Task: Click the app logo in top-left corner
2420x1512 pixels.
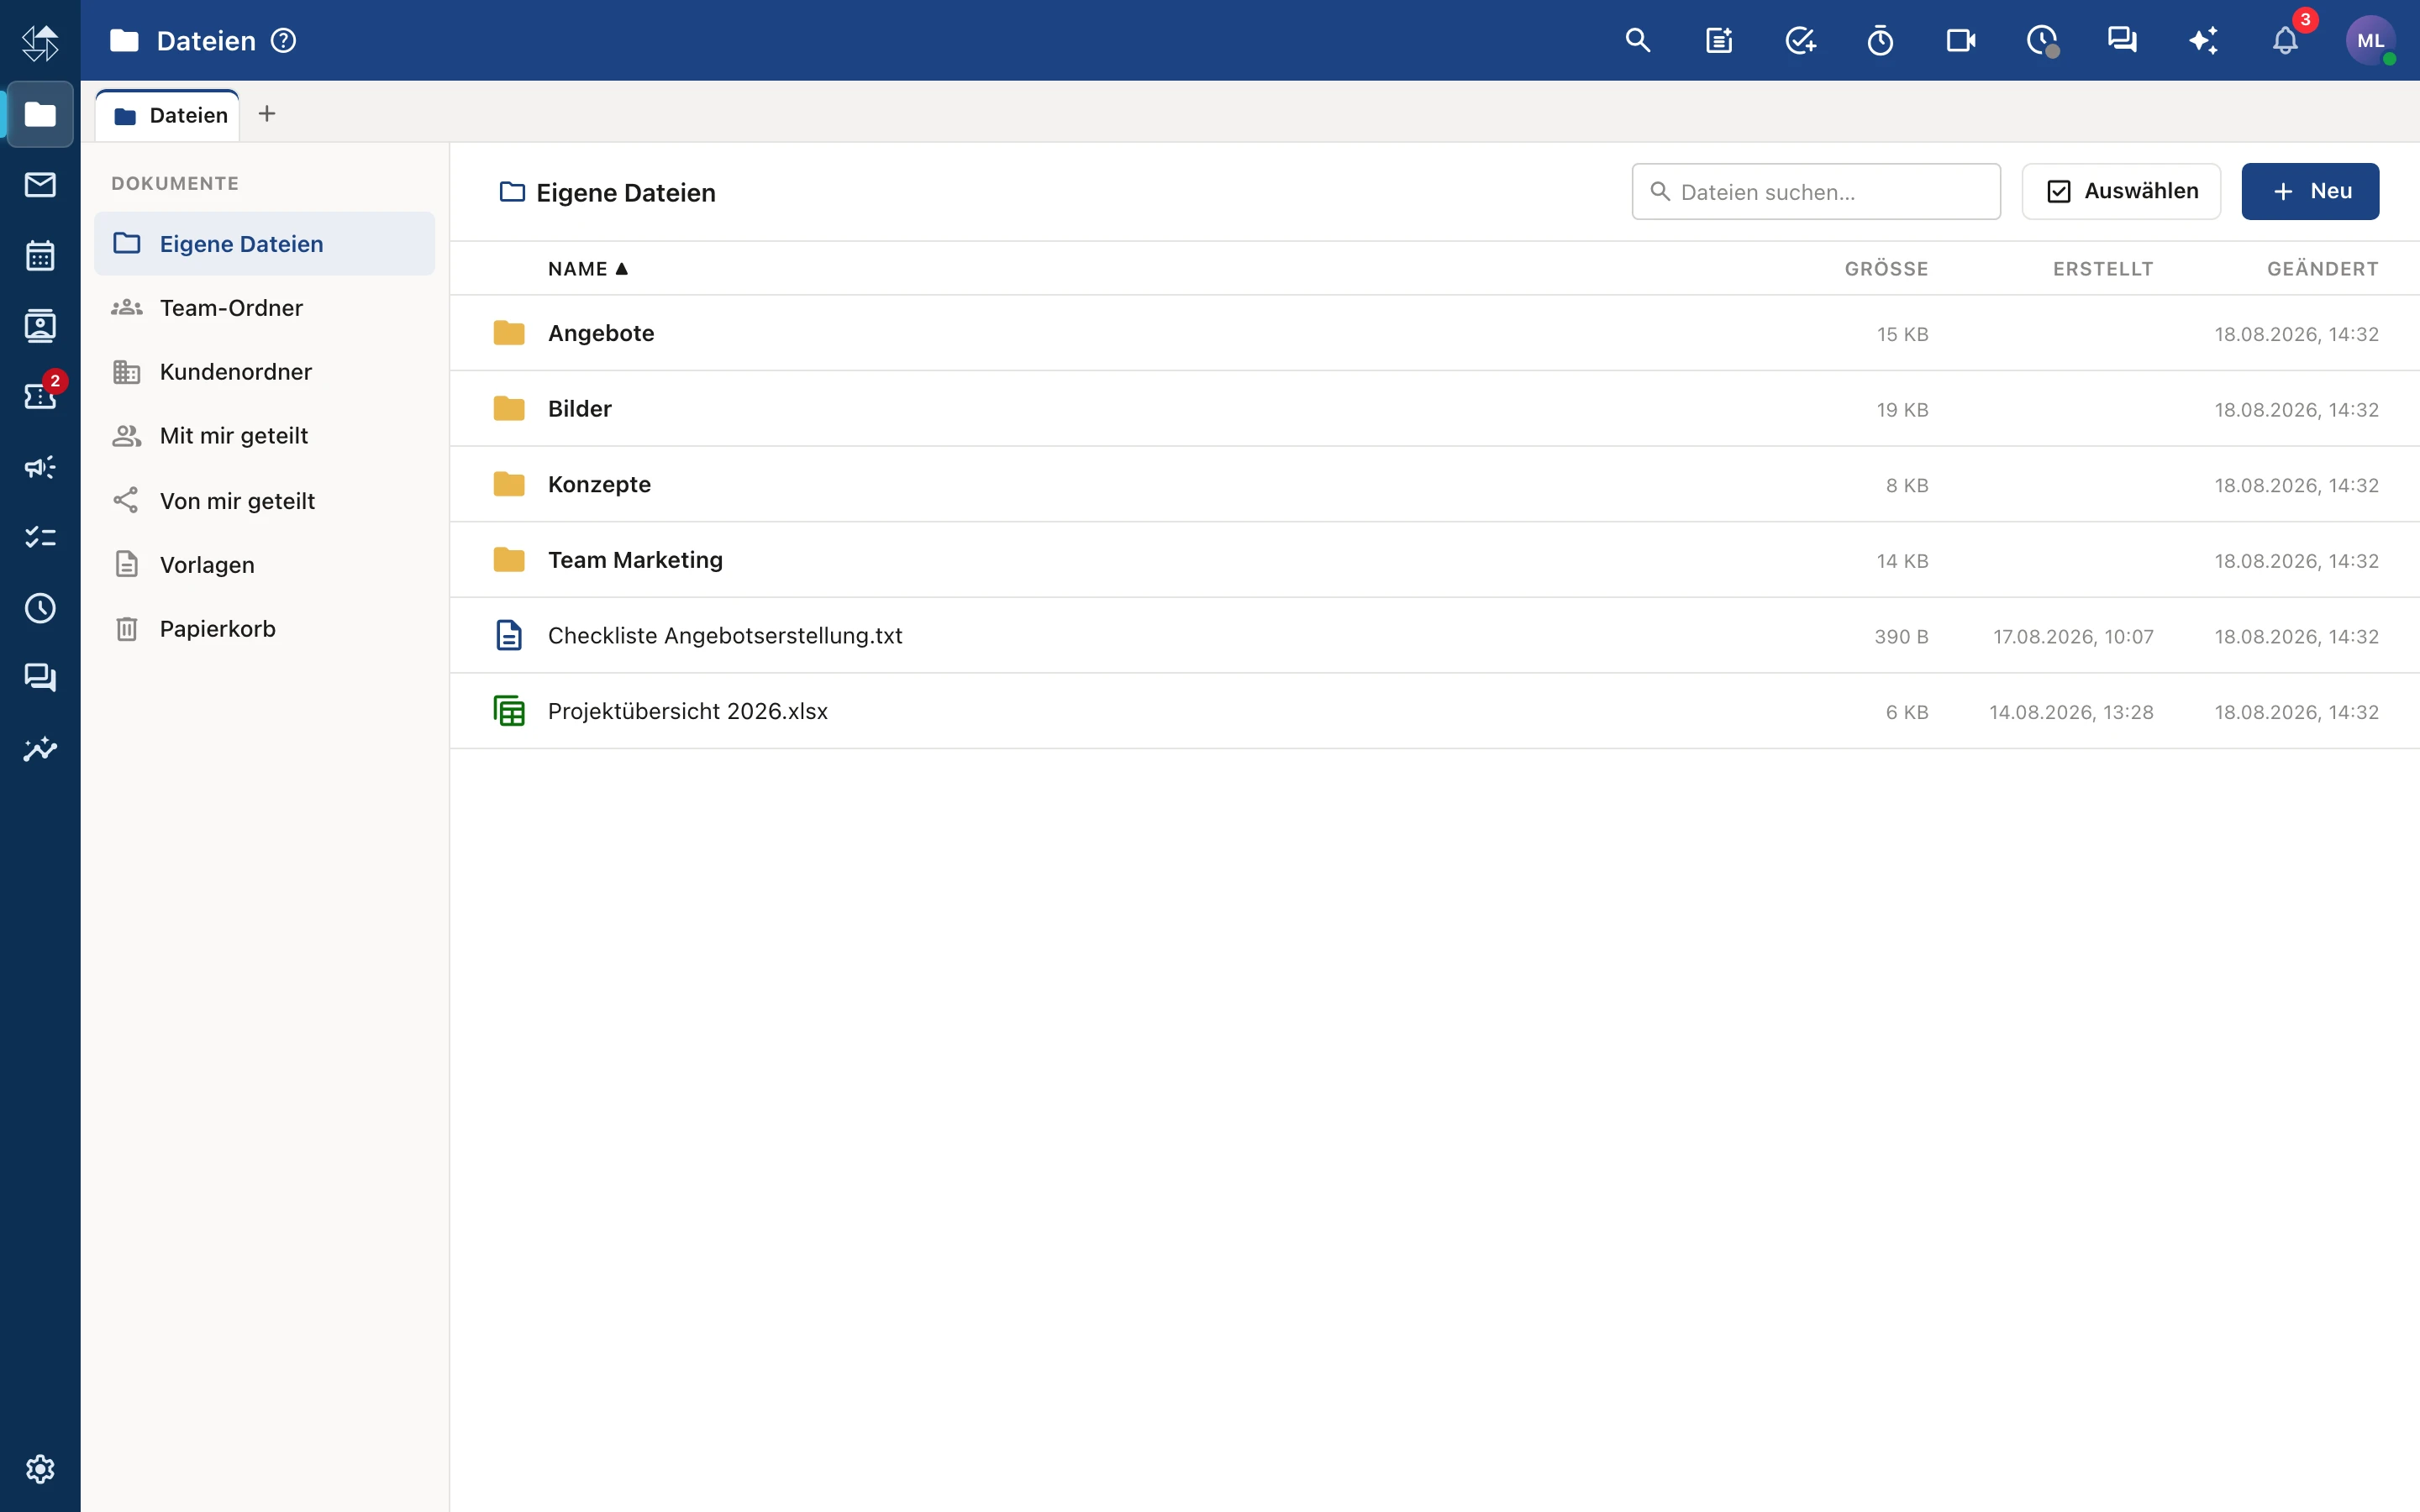Action: pos(40,43)
